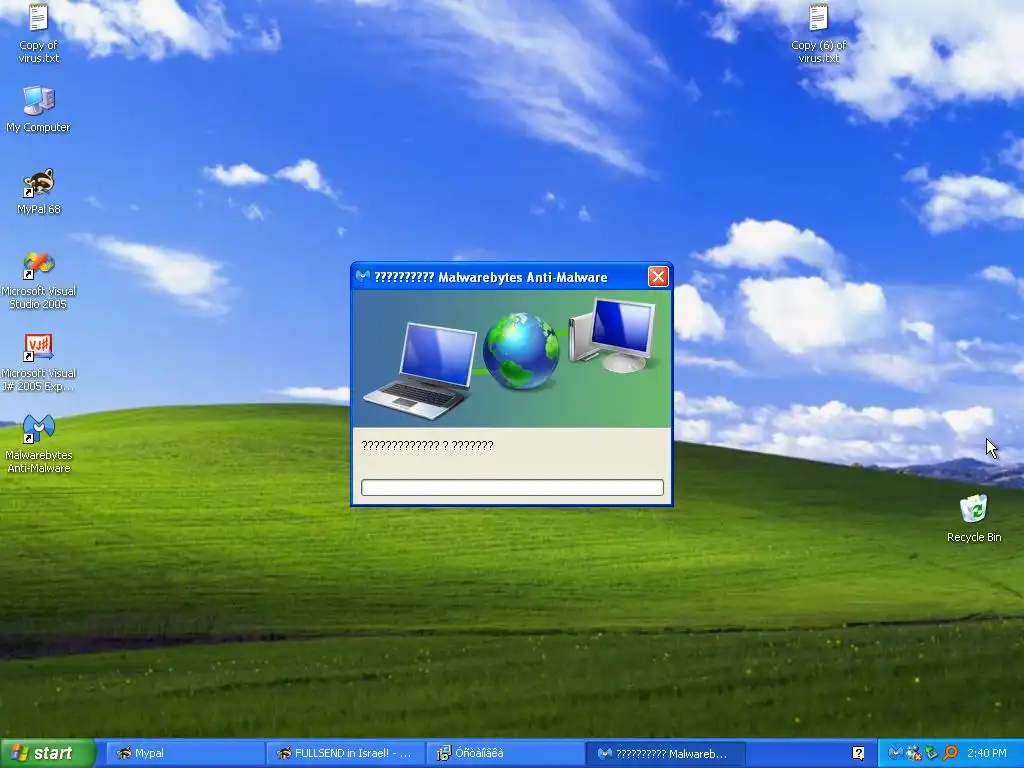This screenshot has width=1024, height=768.
Task: Click the question-mark help icon on taskbar
Action: pyautogui.click(x=858, y=753)
